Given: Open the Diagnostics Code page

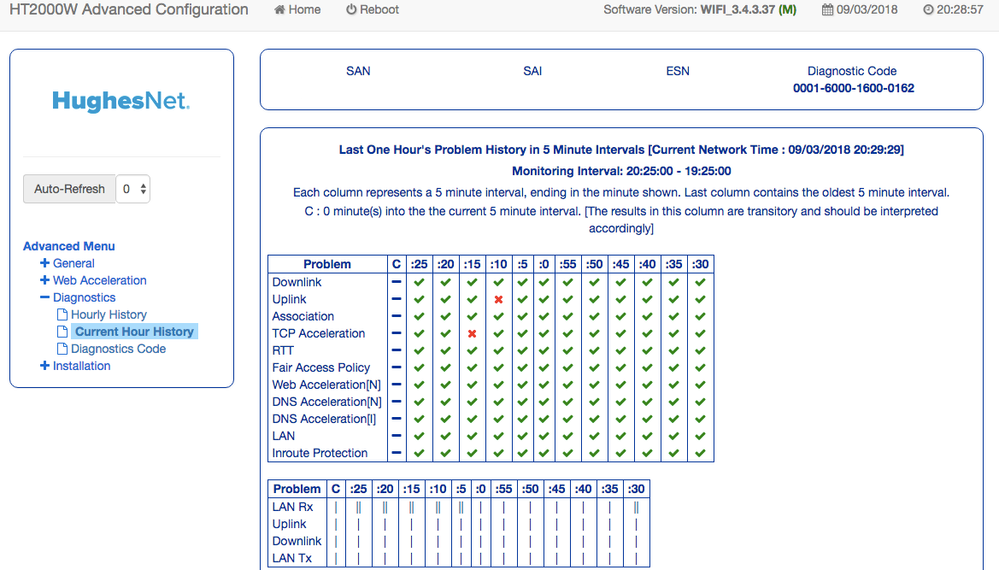Looking at the screenshot, I should click(118, 349).
